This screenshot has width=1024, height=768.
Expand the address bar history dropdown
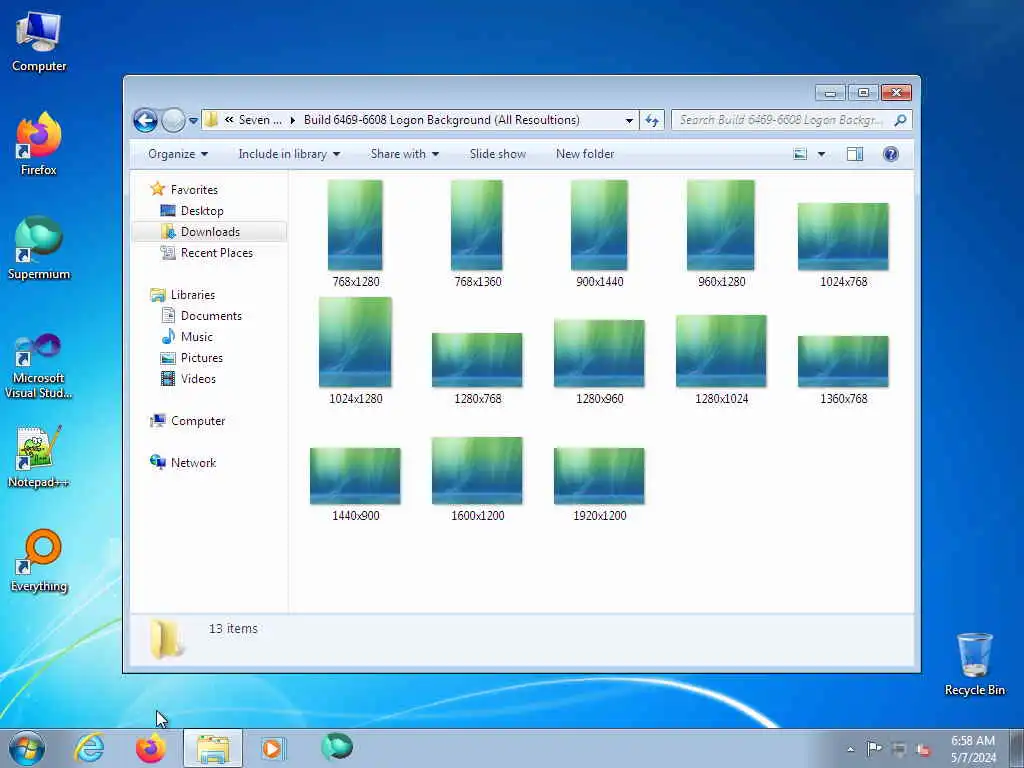coord(629,120)
